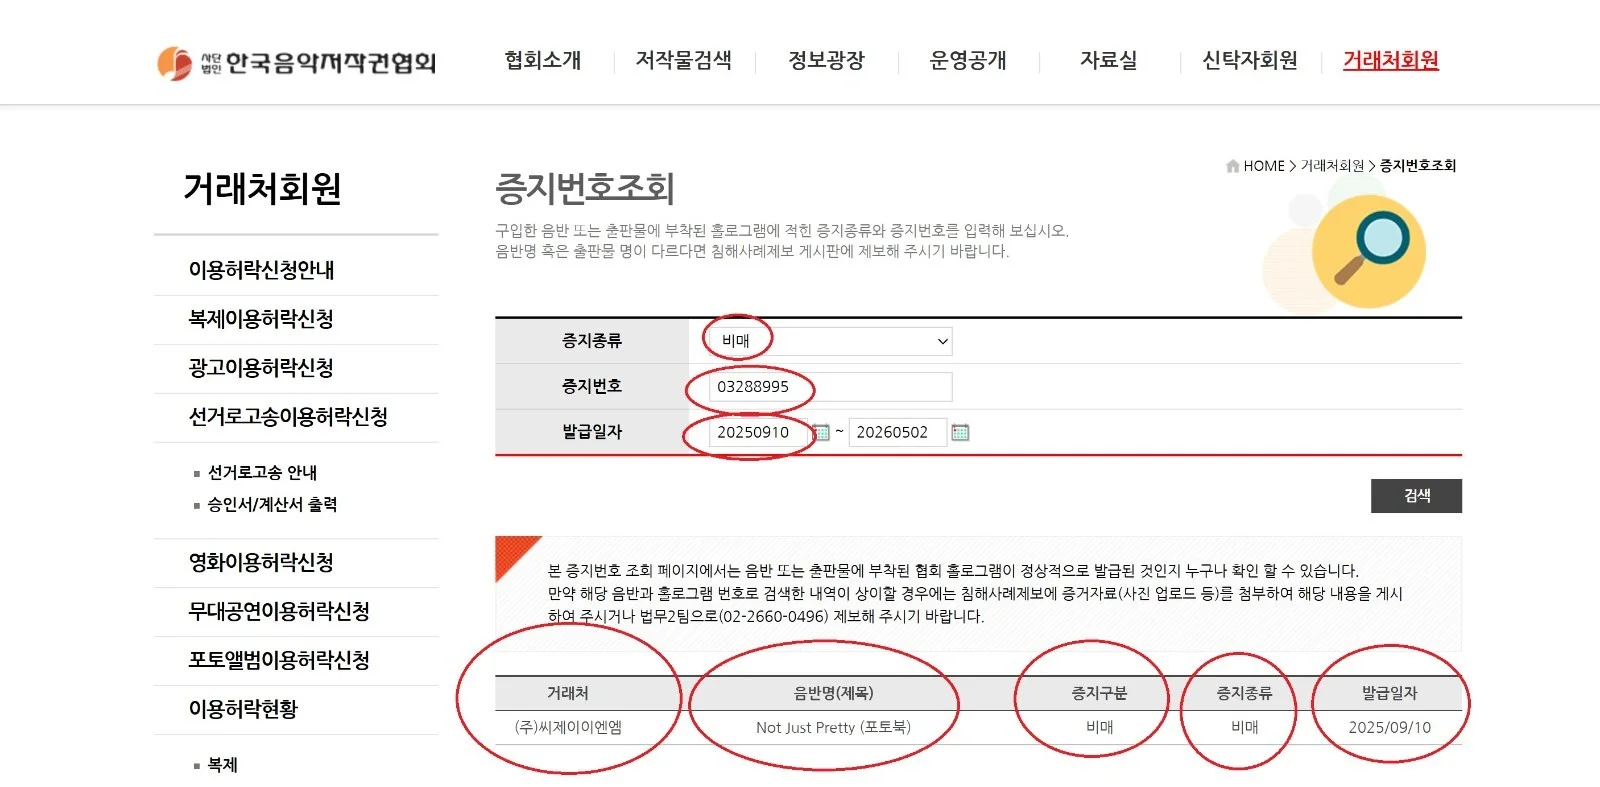Open the 자료실 menu

coord(1108,60)
